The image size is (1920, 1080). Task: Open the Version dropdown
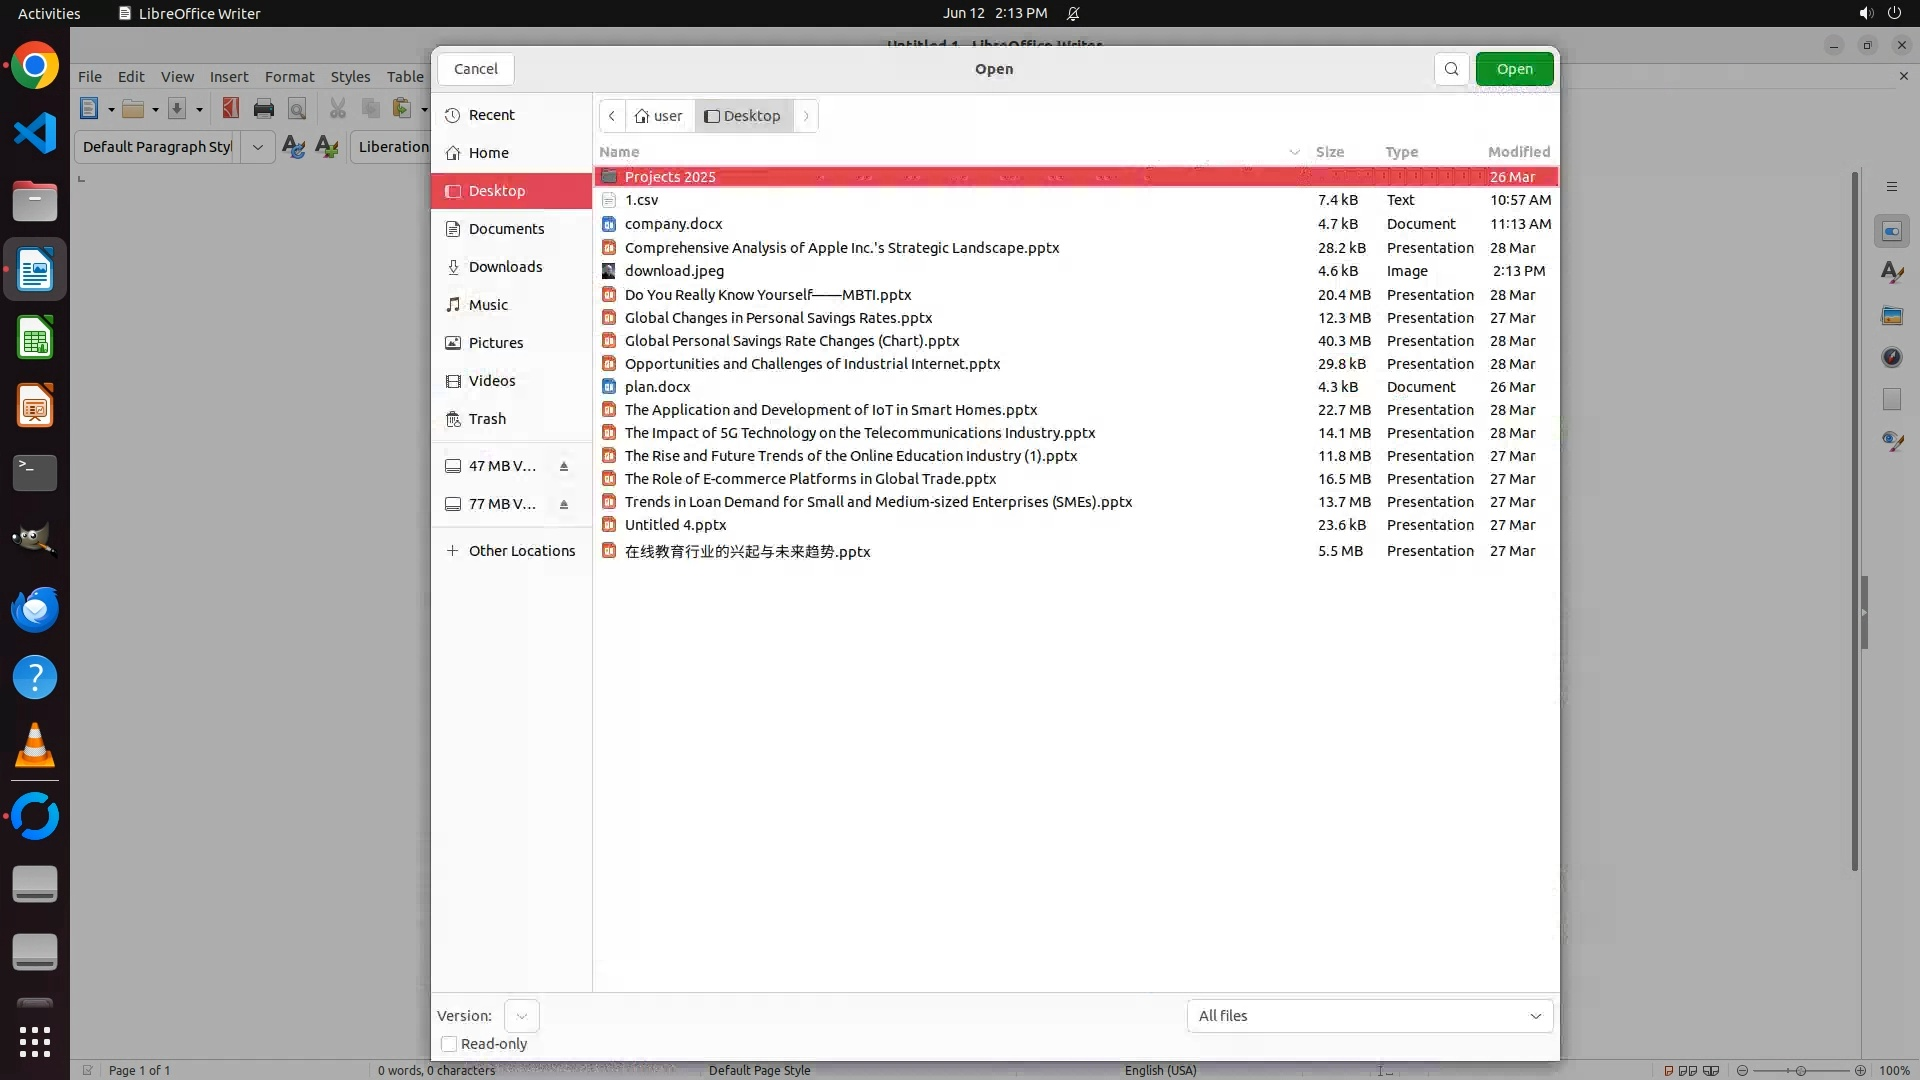click(x=521, y=1016)
